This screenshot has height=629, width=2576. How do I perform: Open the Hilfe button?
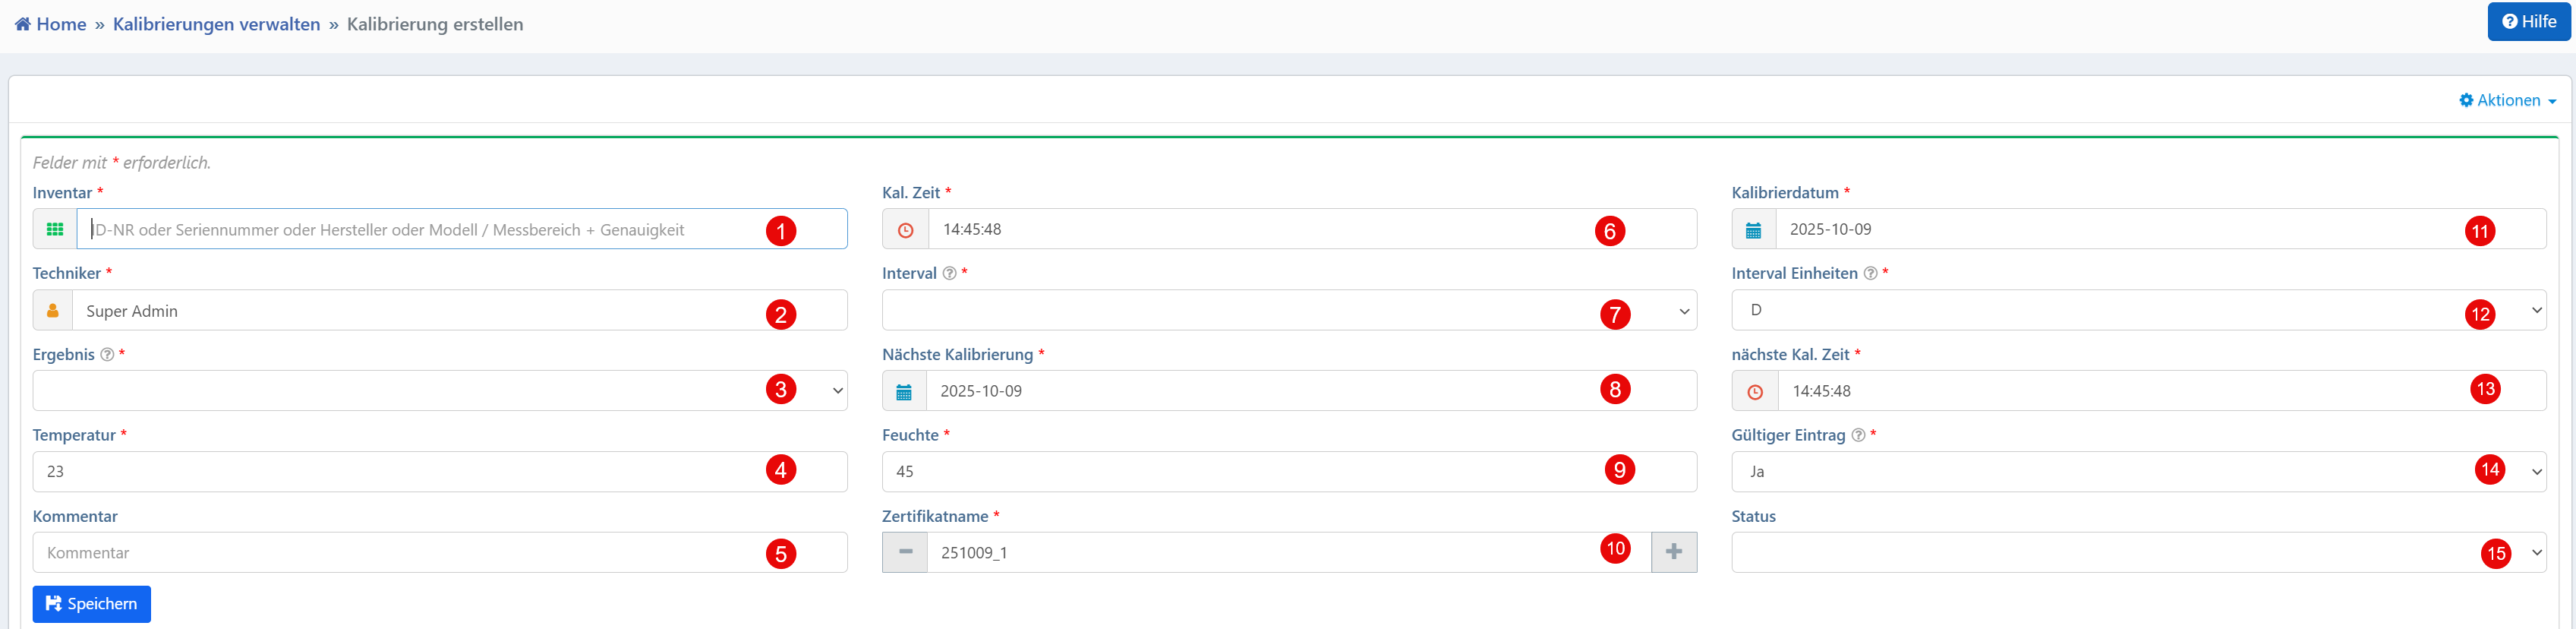coord(2528,21)
